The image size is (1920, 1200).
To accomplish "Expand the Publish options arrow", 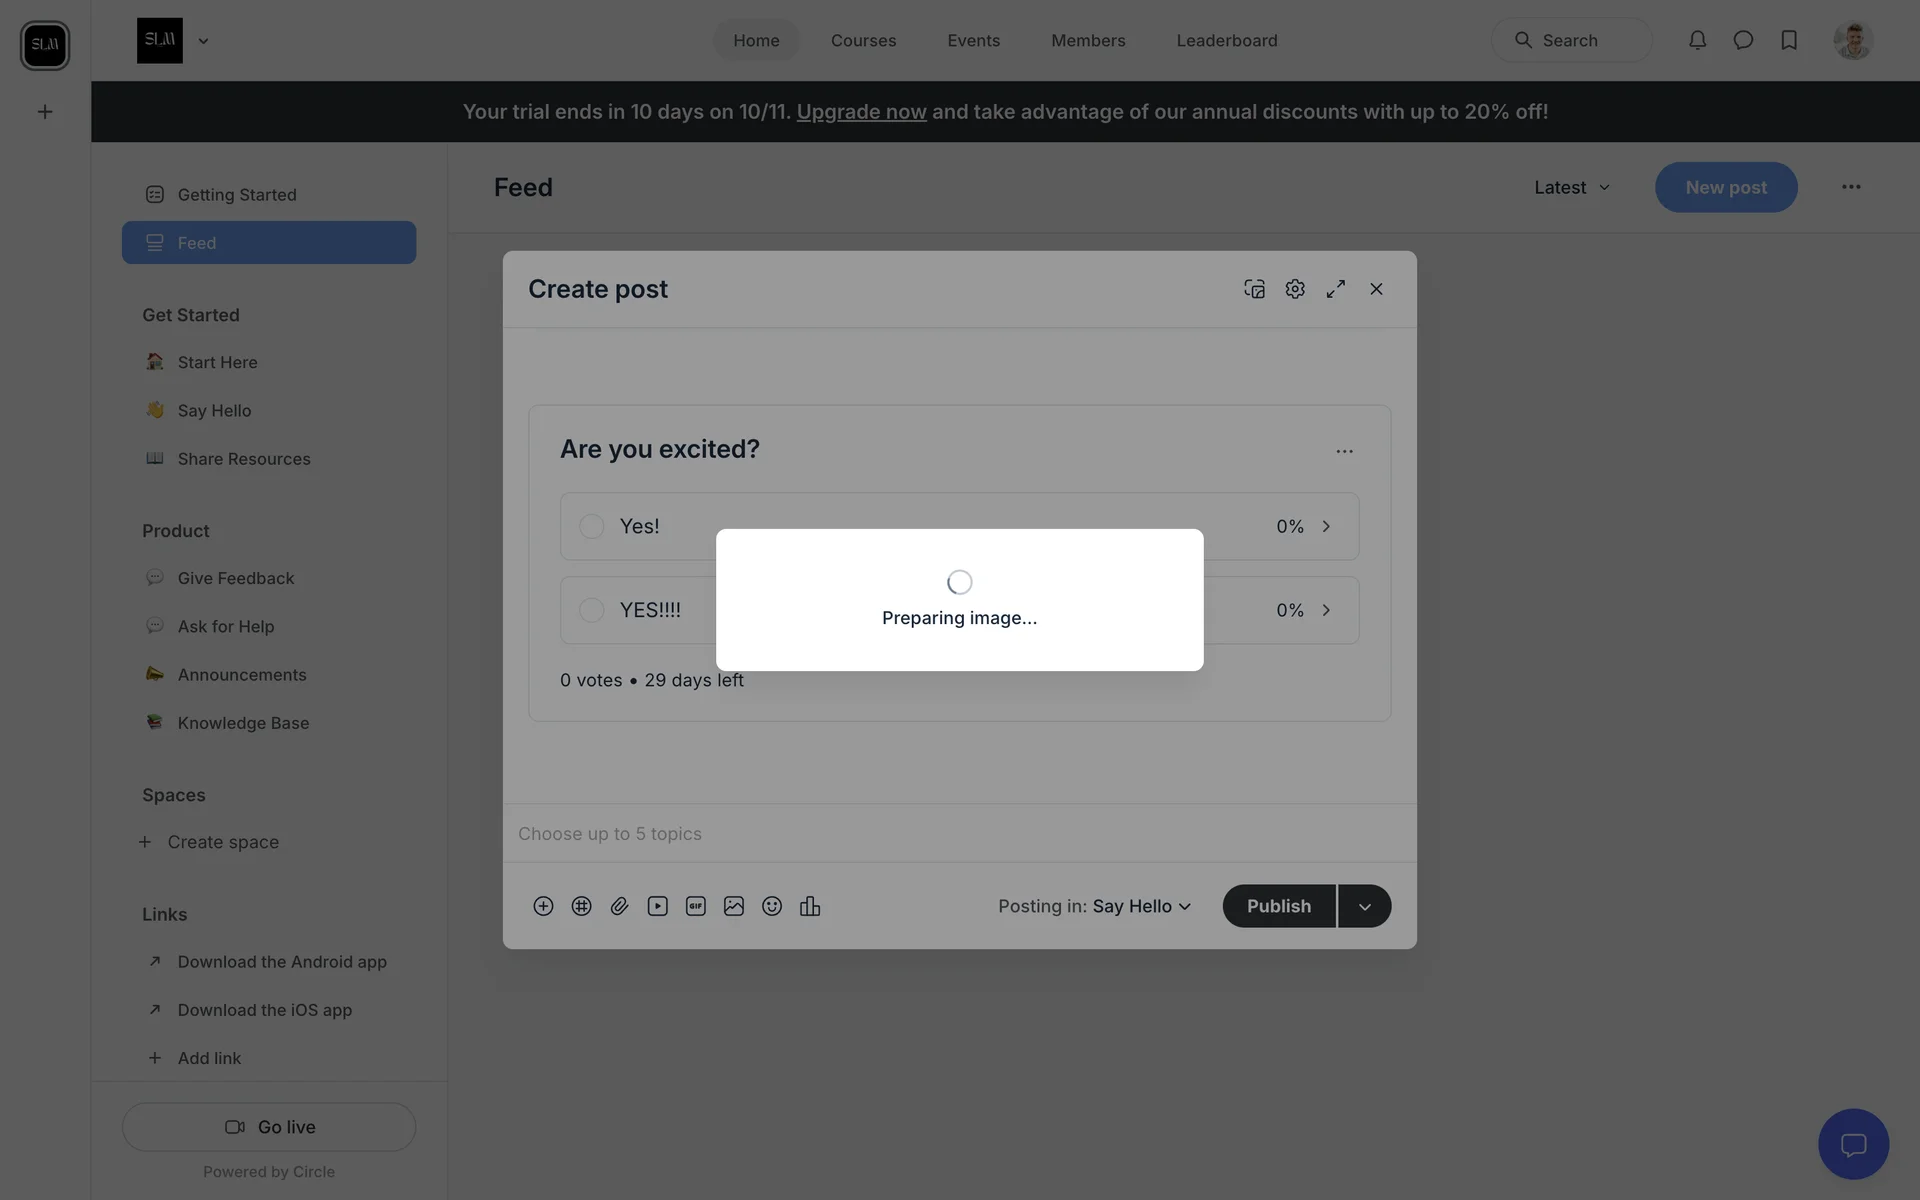I will pos(1365,906).
